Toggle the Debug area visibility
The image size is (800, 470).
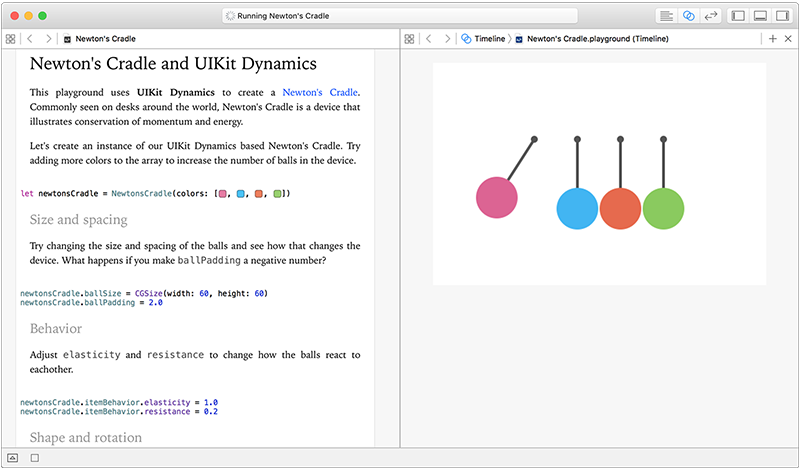pyautogui.click(x=760, y=16)
